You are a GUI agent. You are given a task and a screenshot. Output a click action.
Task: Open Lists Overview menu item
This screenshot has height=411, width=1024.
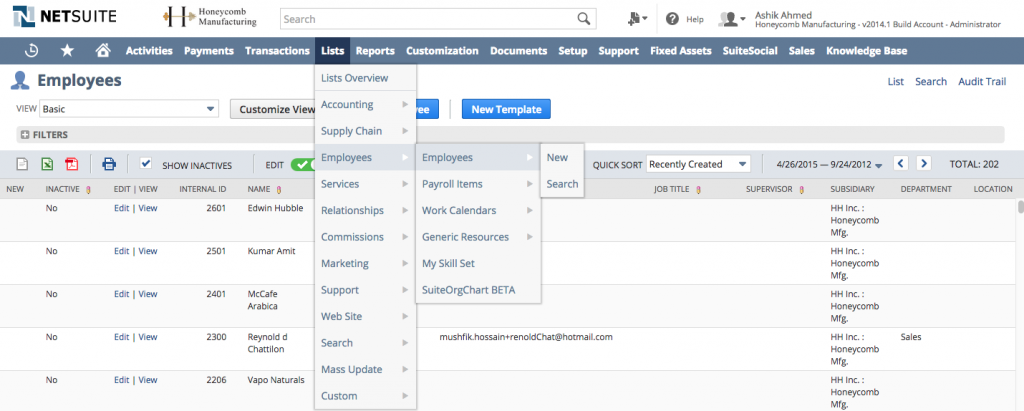coord(365,78)
